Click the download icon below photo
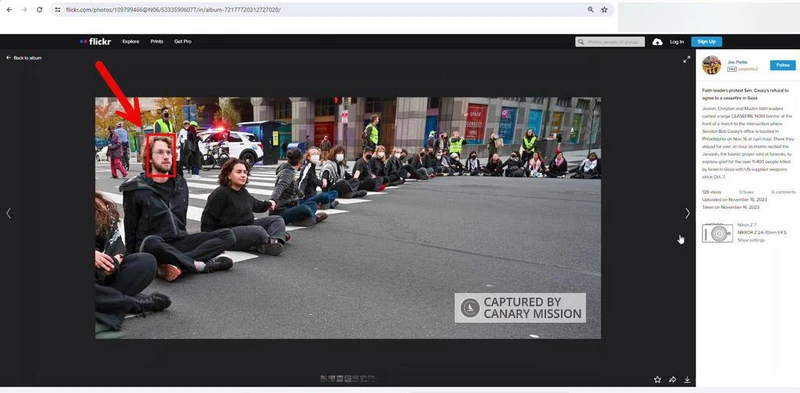 tap(687, 379)
